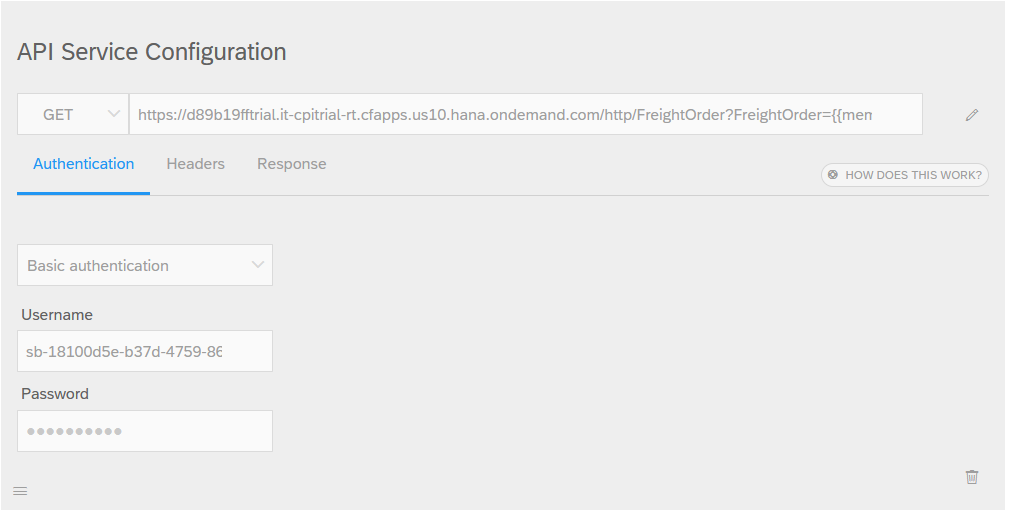Click the lifebuoy help icon
This screenshot has width=1009, height=511.
tap(833, 174)
